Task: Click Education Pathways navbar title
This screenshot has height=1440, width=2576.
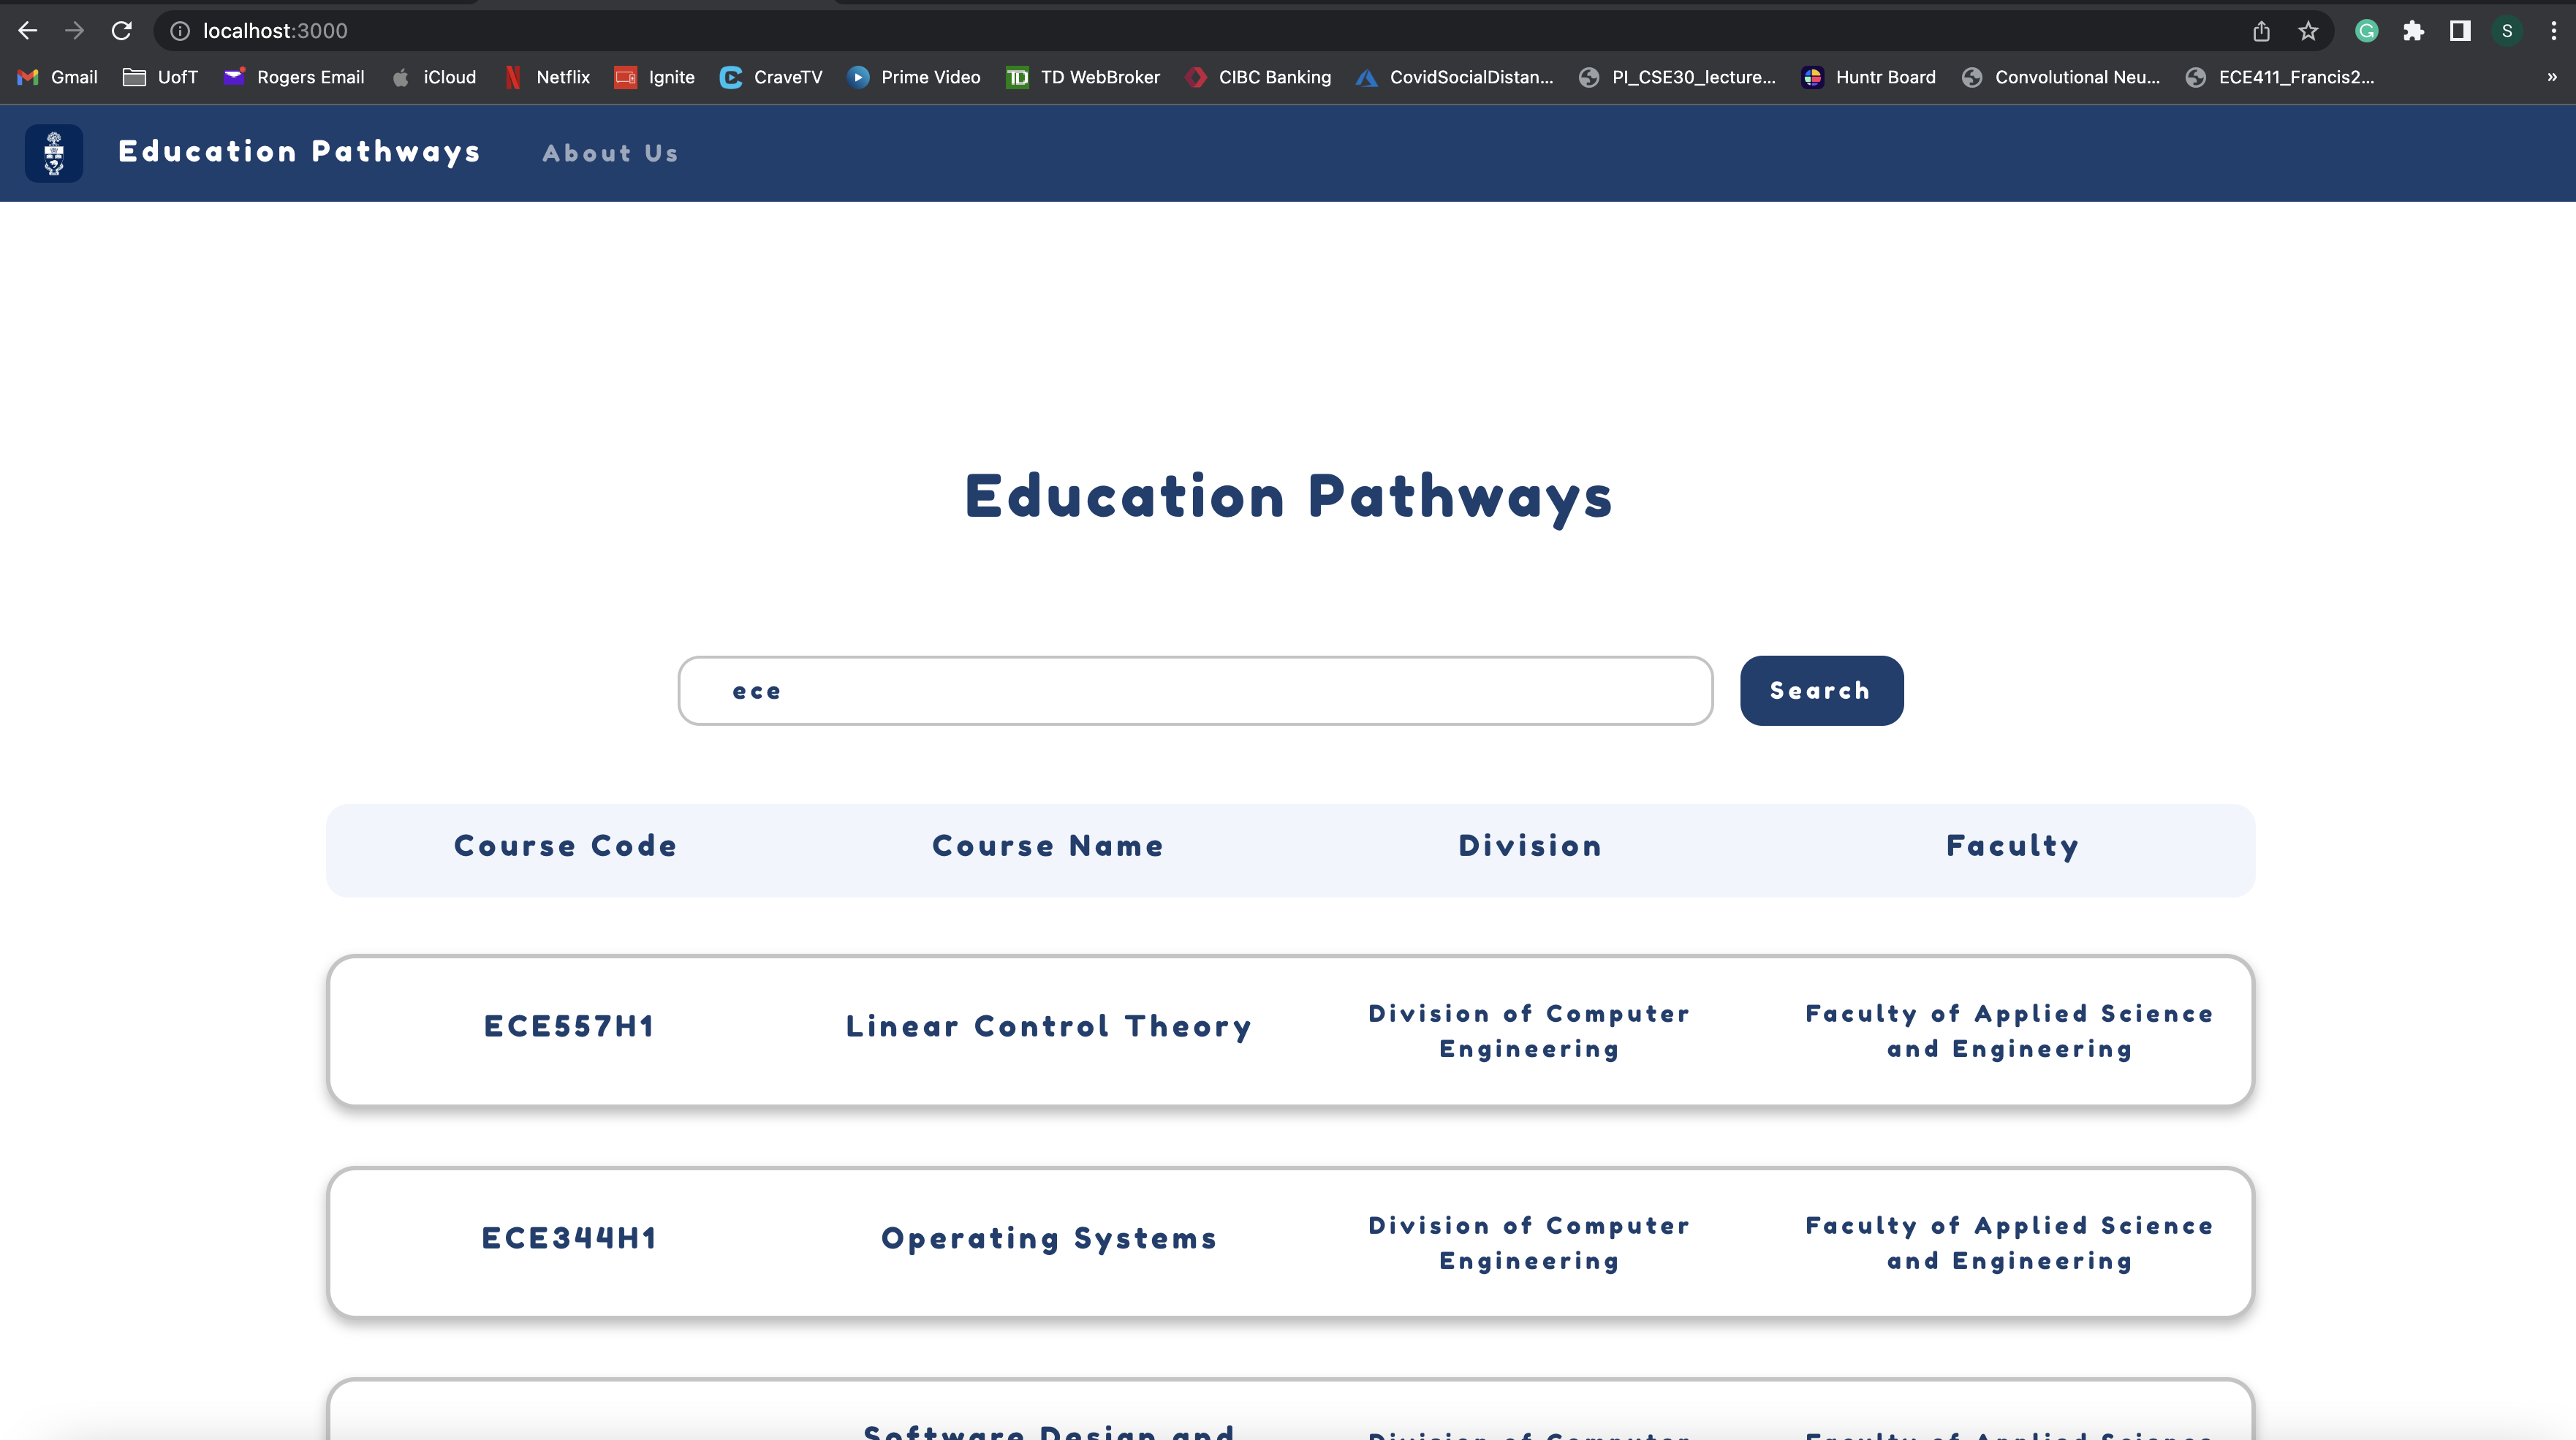Action: pos(299,151)
